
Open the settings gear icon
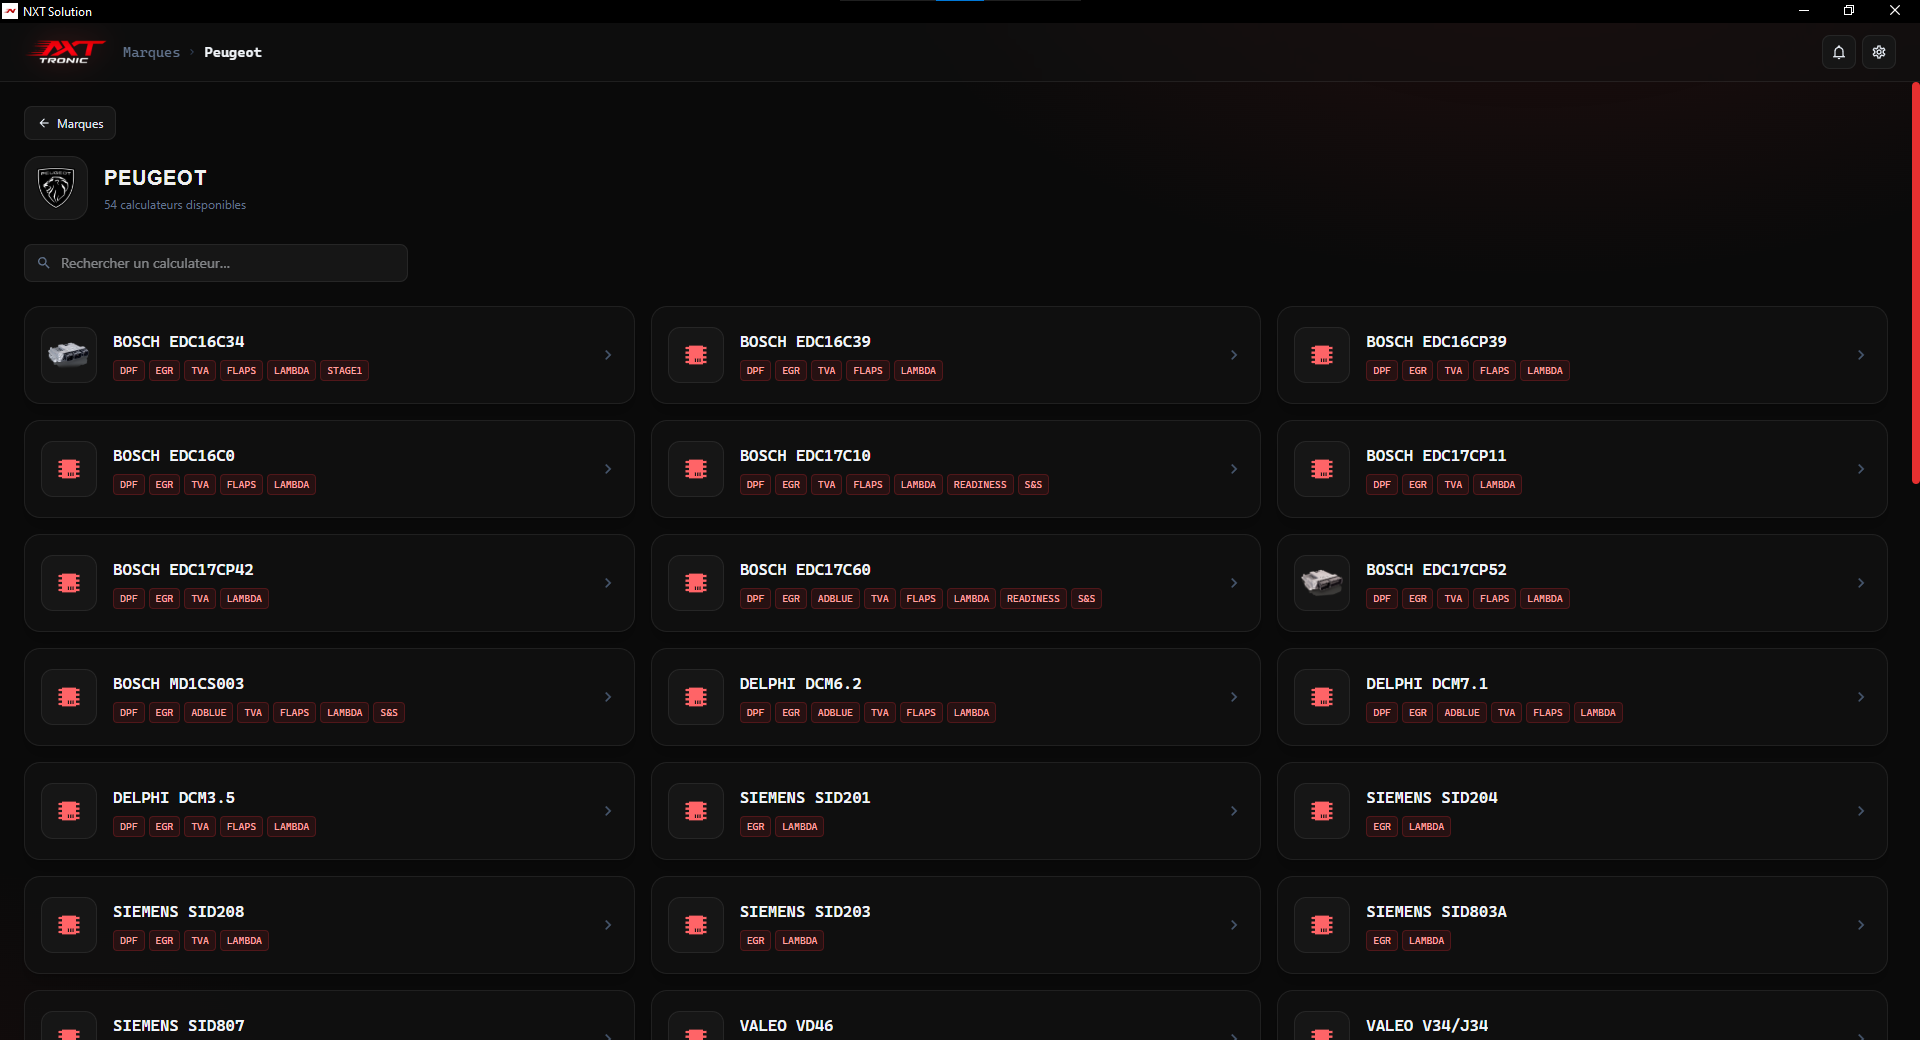coord(1879,52)
